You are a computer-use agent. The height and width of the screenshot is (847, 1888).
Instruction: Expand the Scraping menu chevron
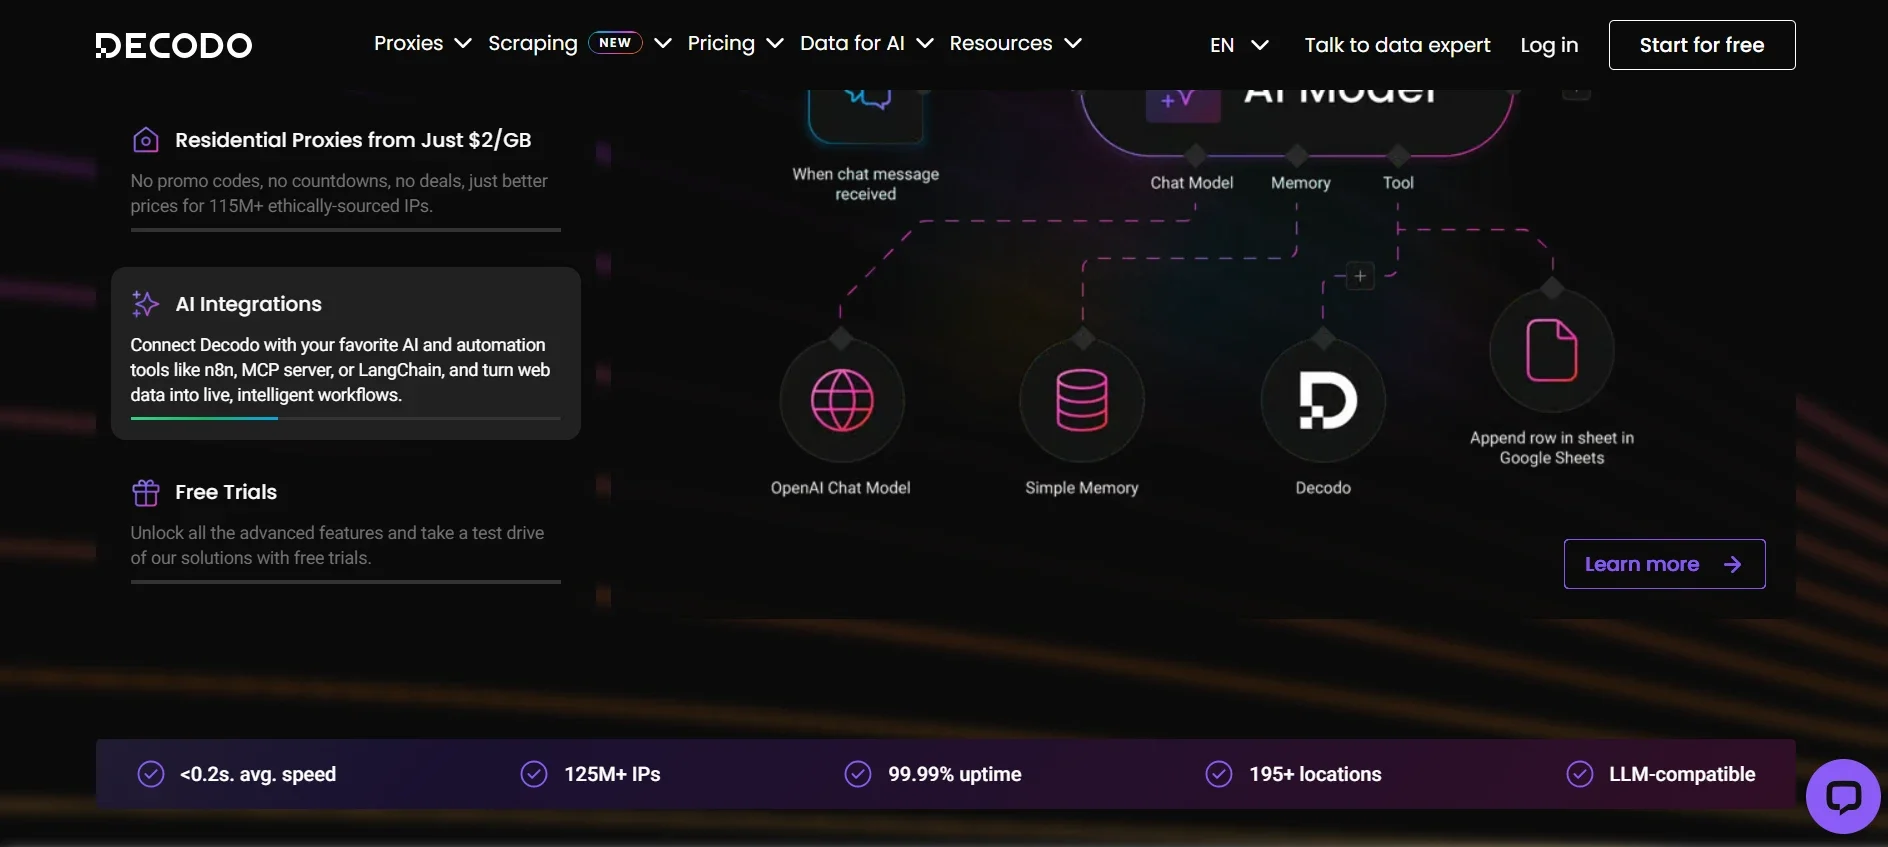pyautogui.click(x=663, y=43)
